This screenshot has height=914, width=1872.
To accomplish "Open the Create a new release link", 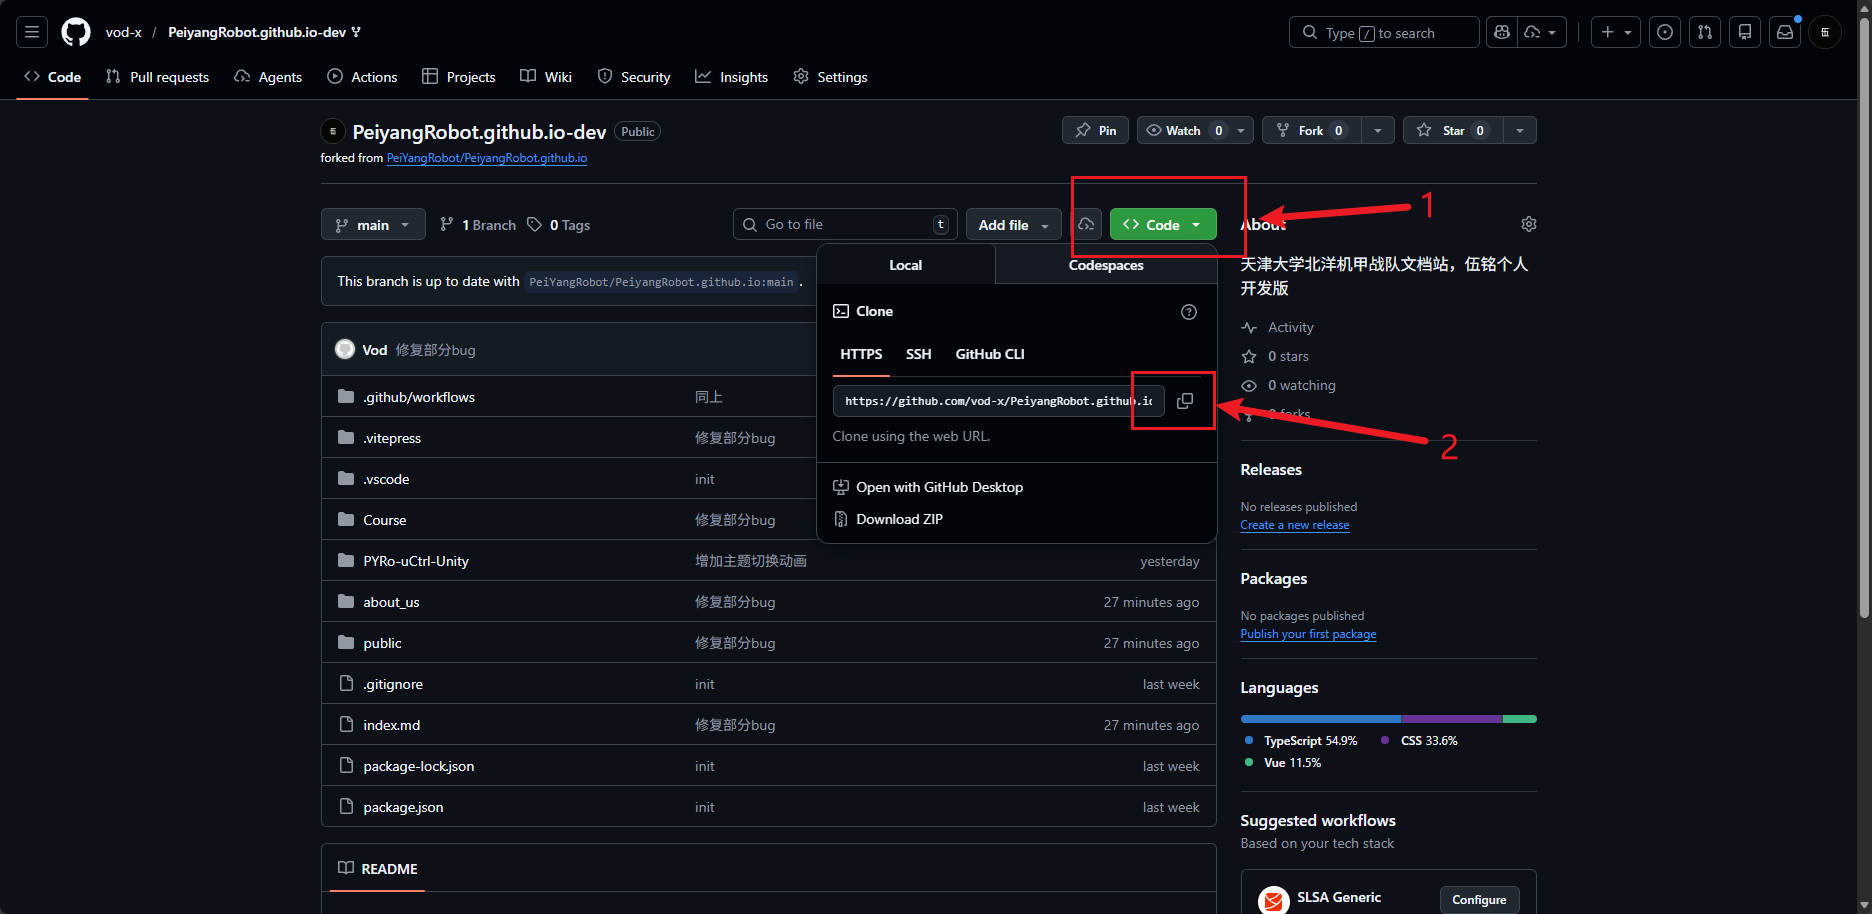I will click(x=1295, y=525).
